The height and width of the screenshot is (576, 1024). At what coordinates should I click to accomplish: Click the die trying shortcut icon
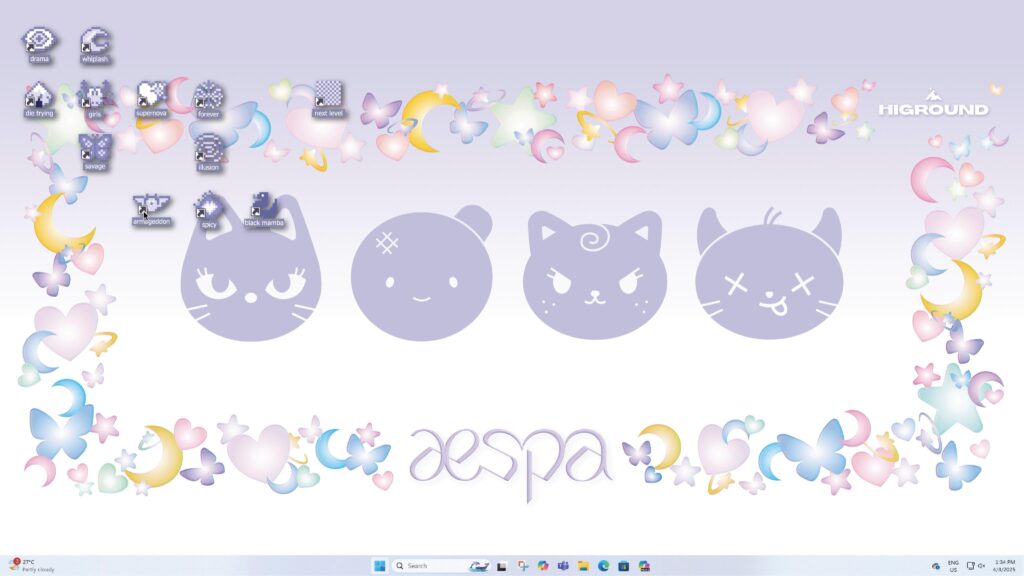(39, 99)
